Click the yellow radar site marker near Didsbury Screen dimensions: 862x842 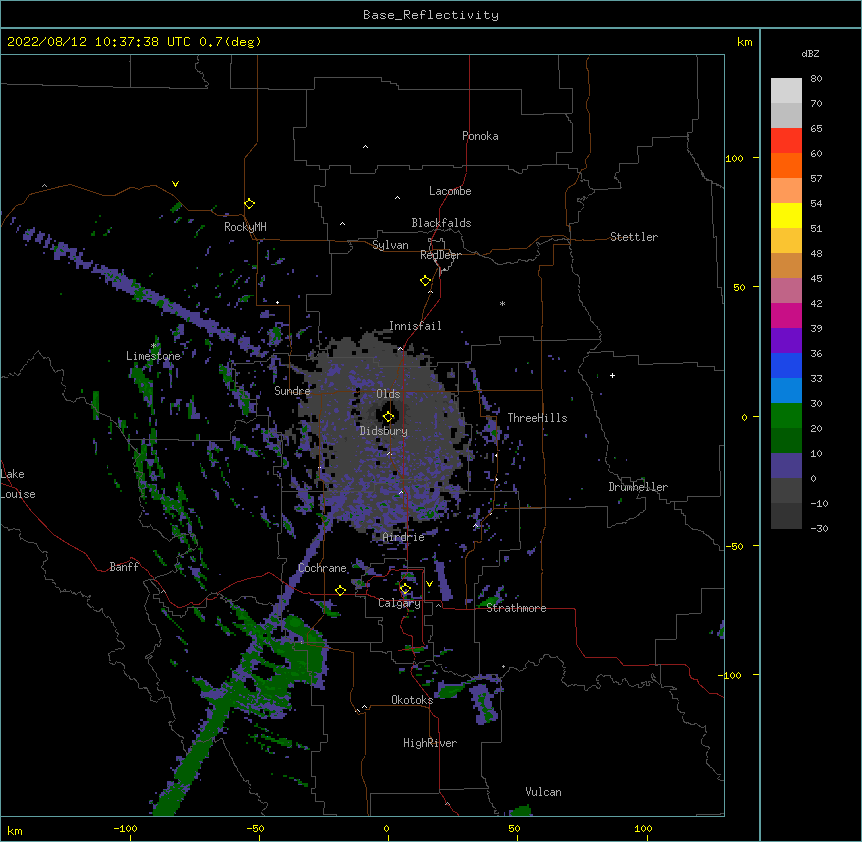point(388,416)
